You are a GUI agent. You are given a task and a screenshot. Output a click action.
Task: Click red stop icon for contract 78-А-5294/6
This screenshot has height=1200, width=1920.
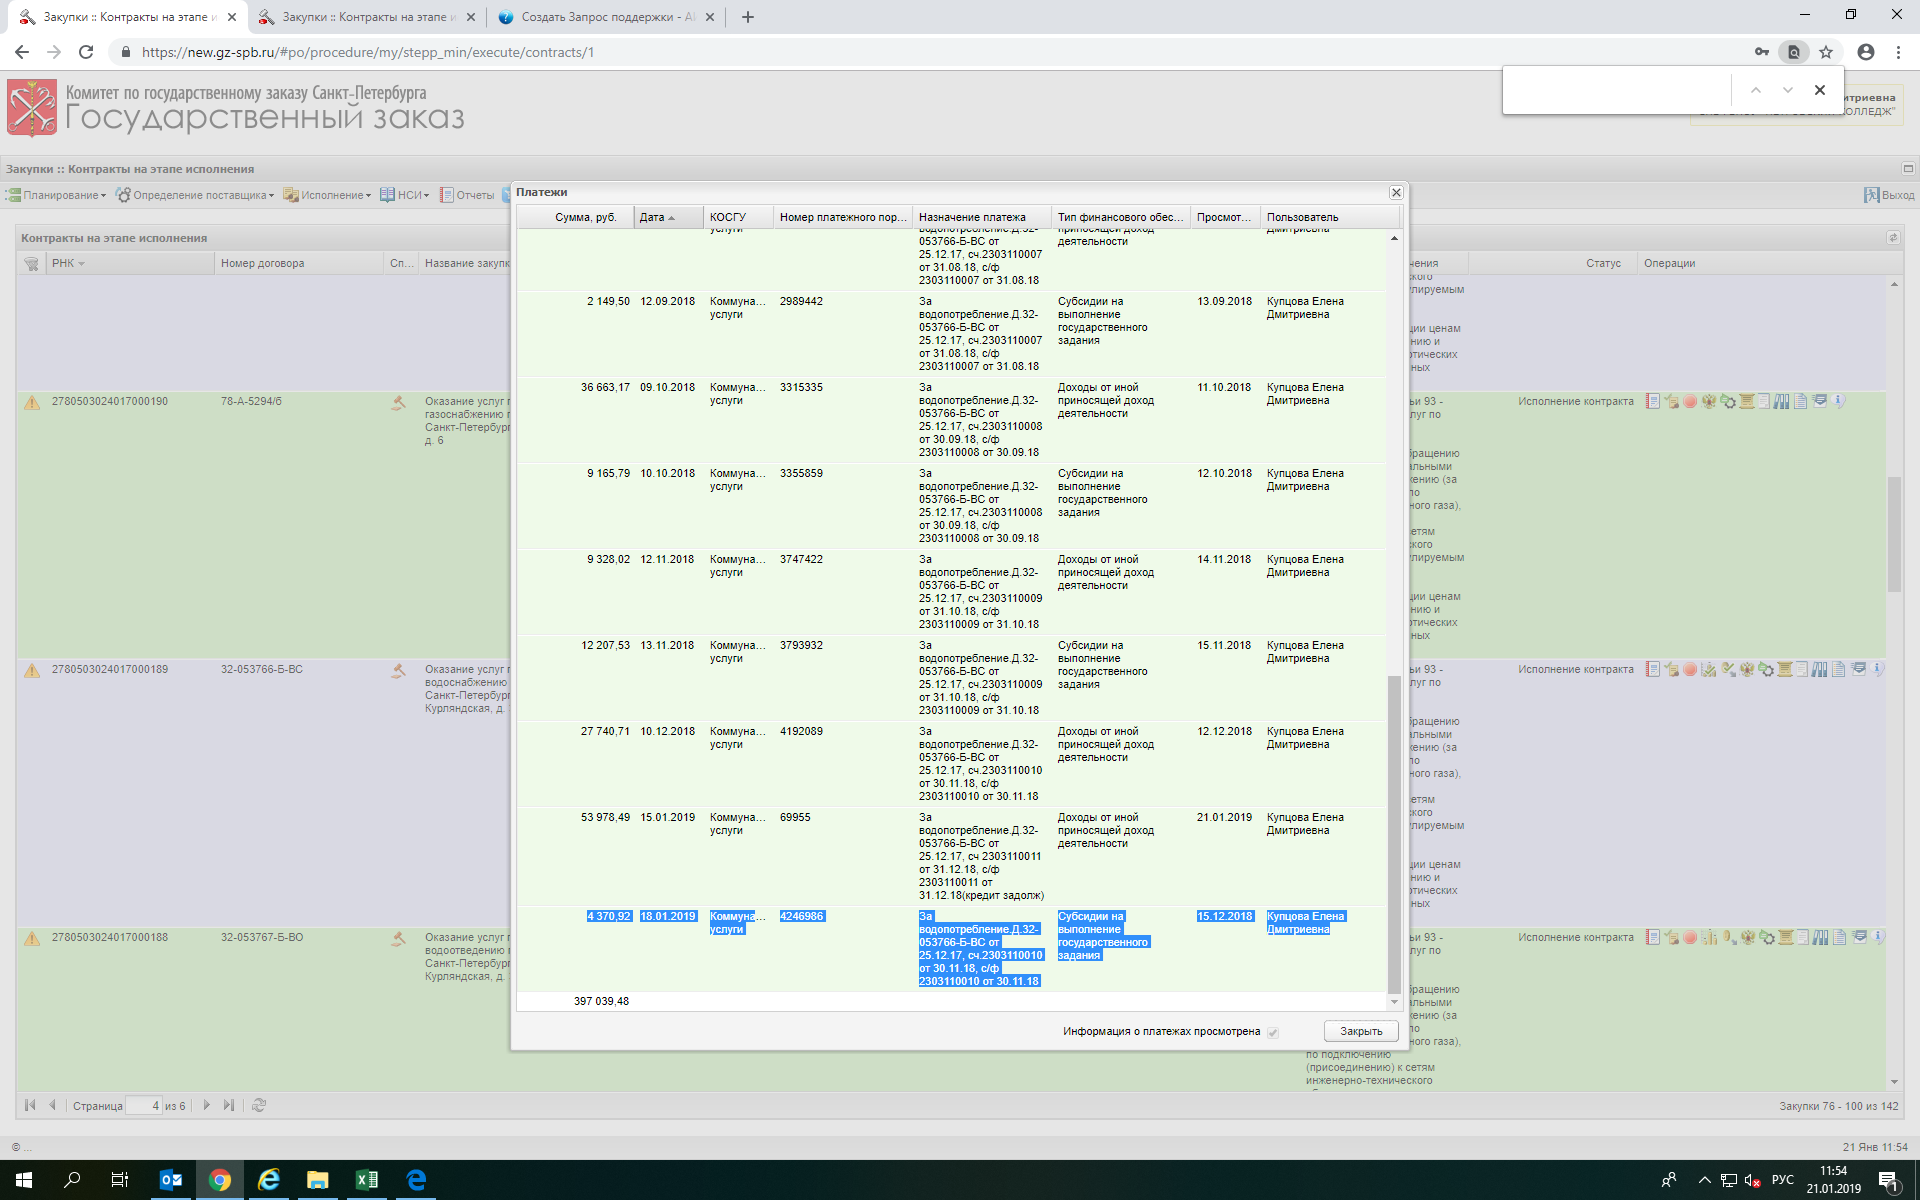tap(1690, 401)
